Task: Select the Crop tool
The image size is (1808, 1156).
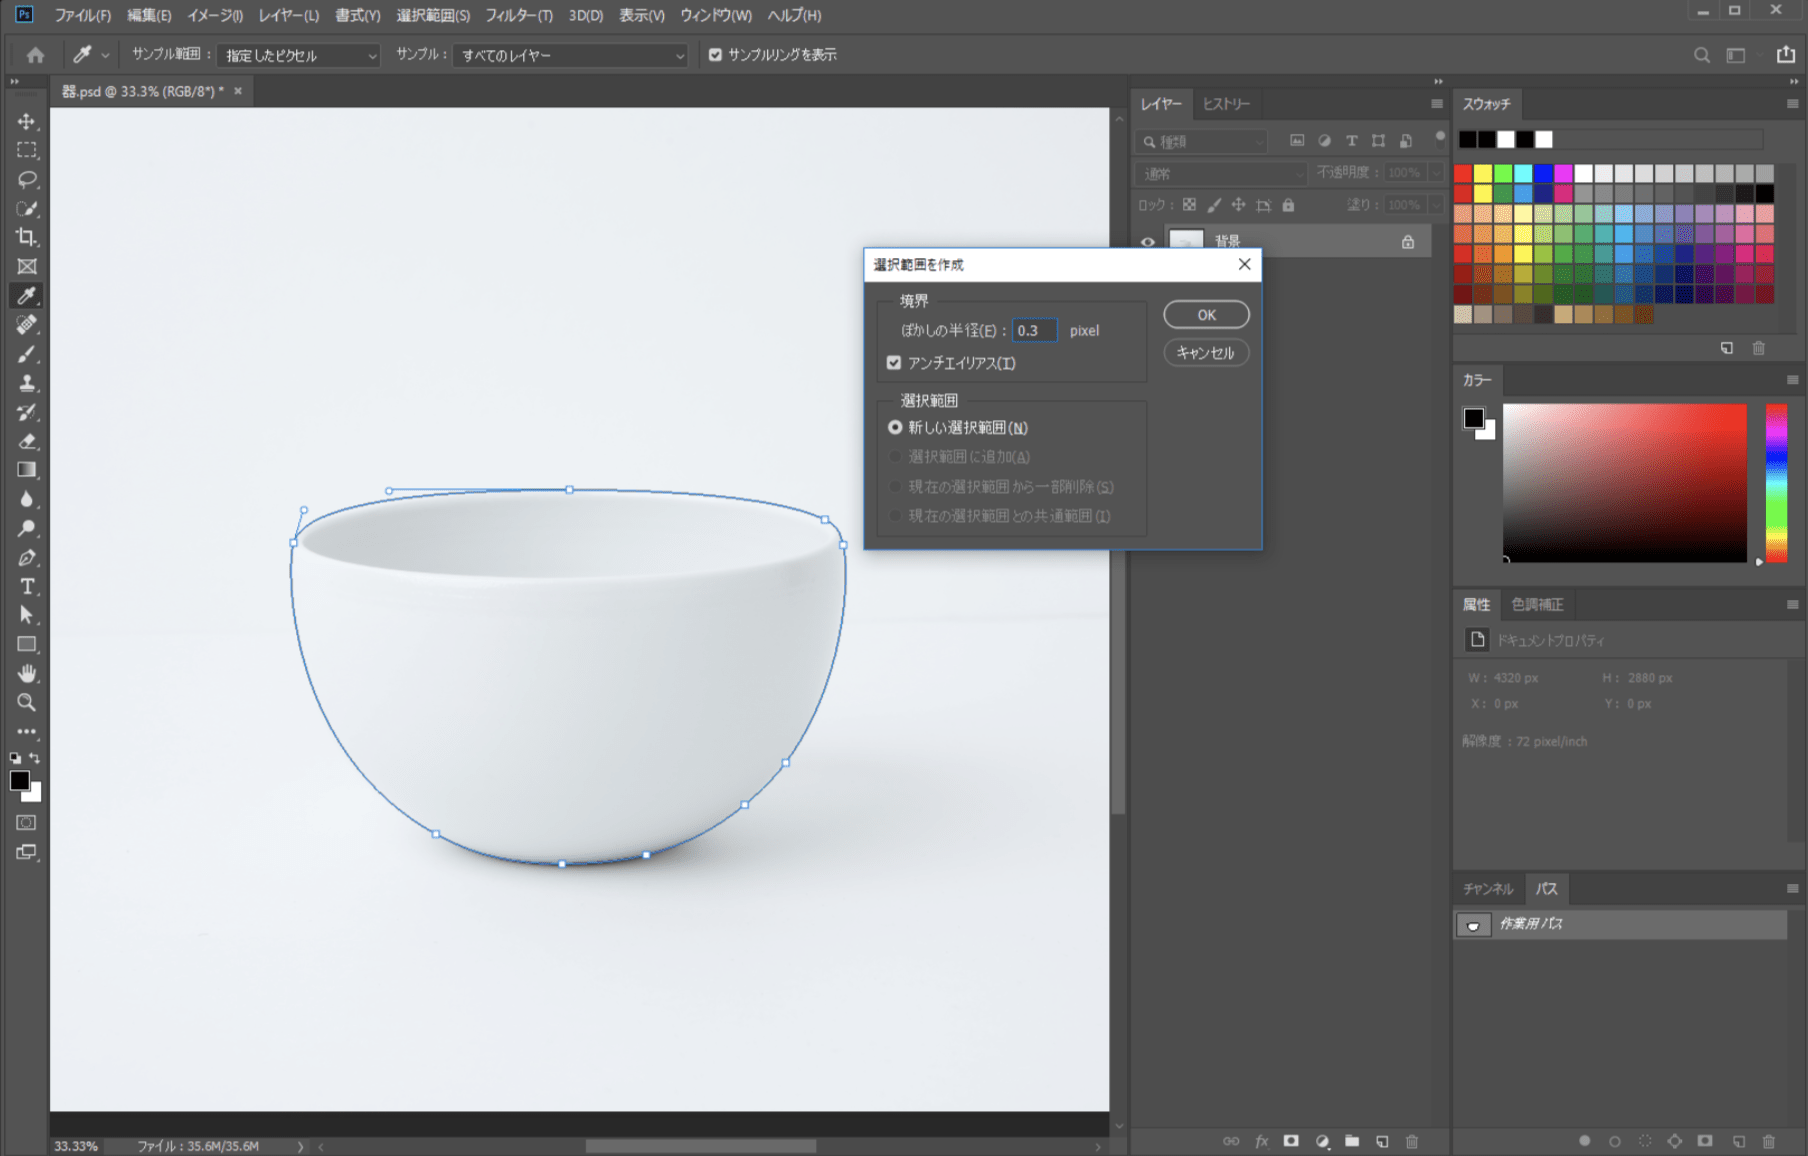Action: tap(27, 238)
